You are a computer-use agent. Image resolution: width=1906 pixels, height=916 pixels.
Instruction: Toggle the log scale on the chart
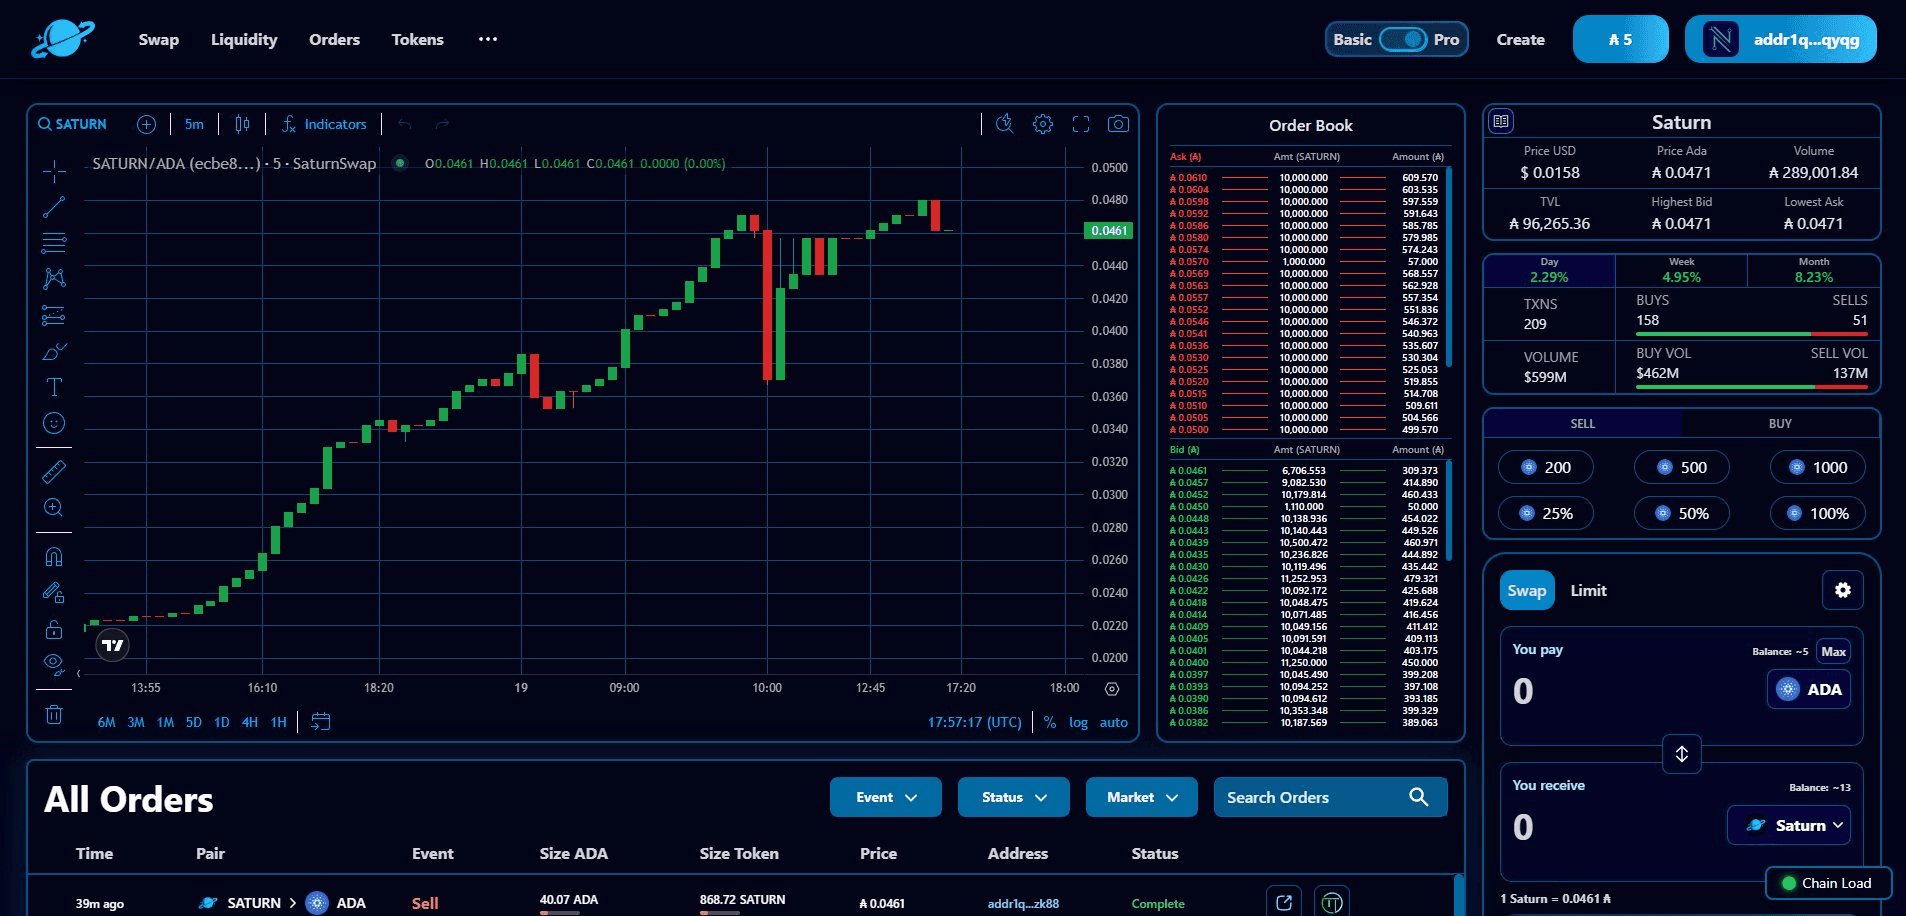pos(1078,722)
